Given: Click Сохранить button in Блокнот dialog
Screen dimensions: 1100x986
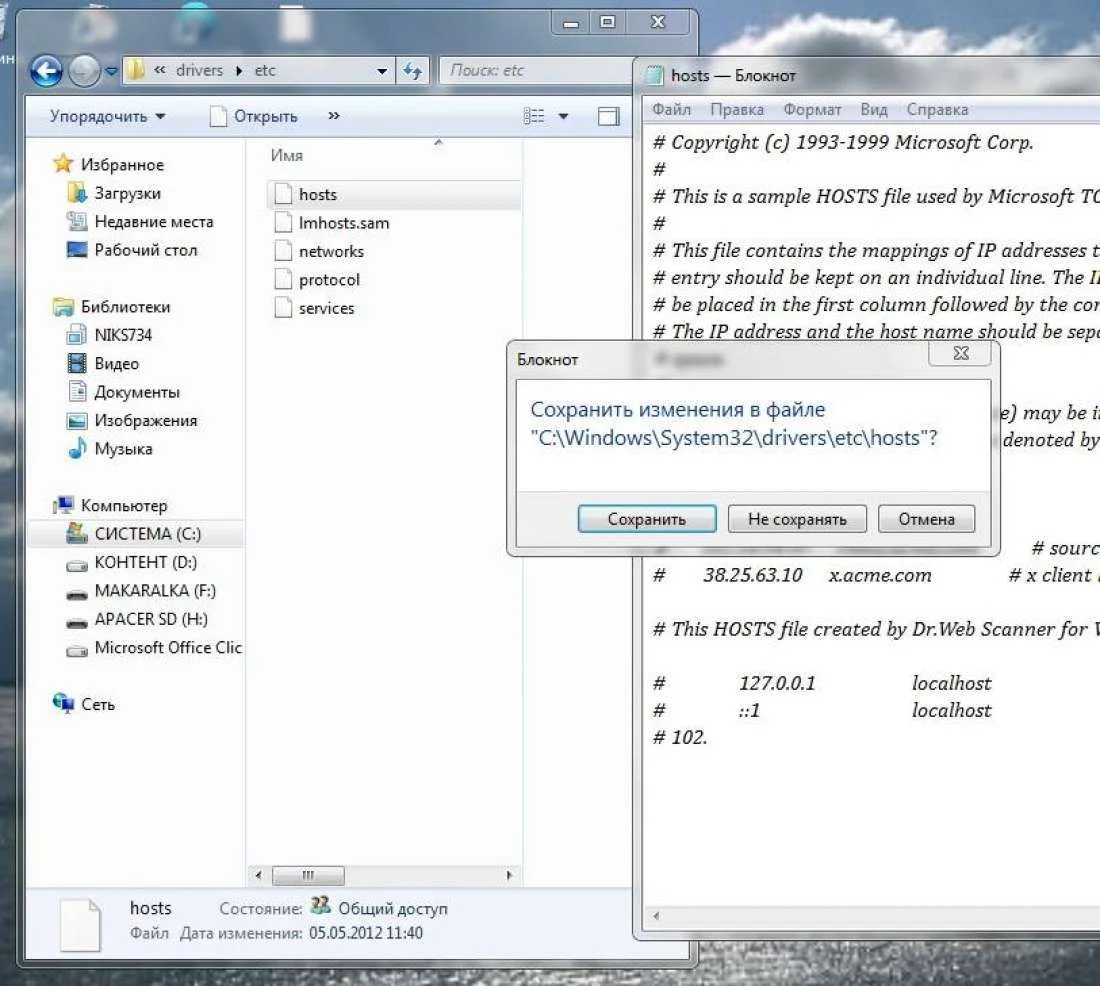Looking at the screenshot, I should pyautogui.click(x=647, y=519).
